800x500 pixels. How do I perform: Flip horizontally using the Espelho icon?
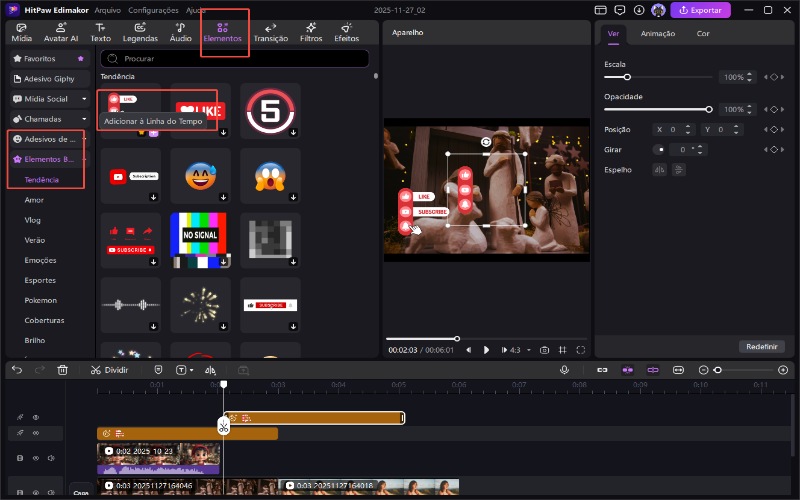tap(659, 169)
